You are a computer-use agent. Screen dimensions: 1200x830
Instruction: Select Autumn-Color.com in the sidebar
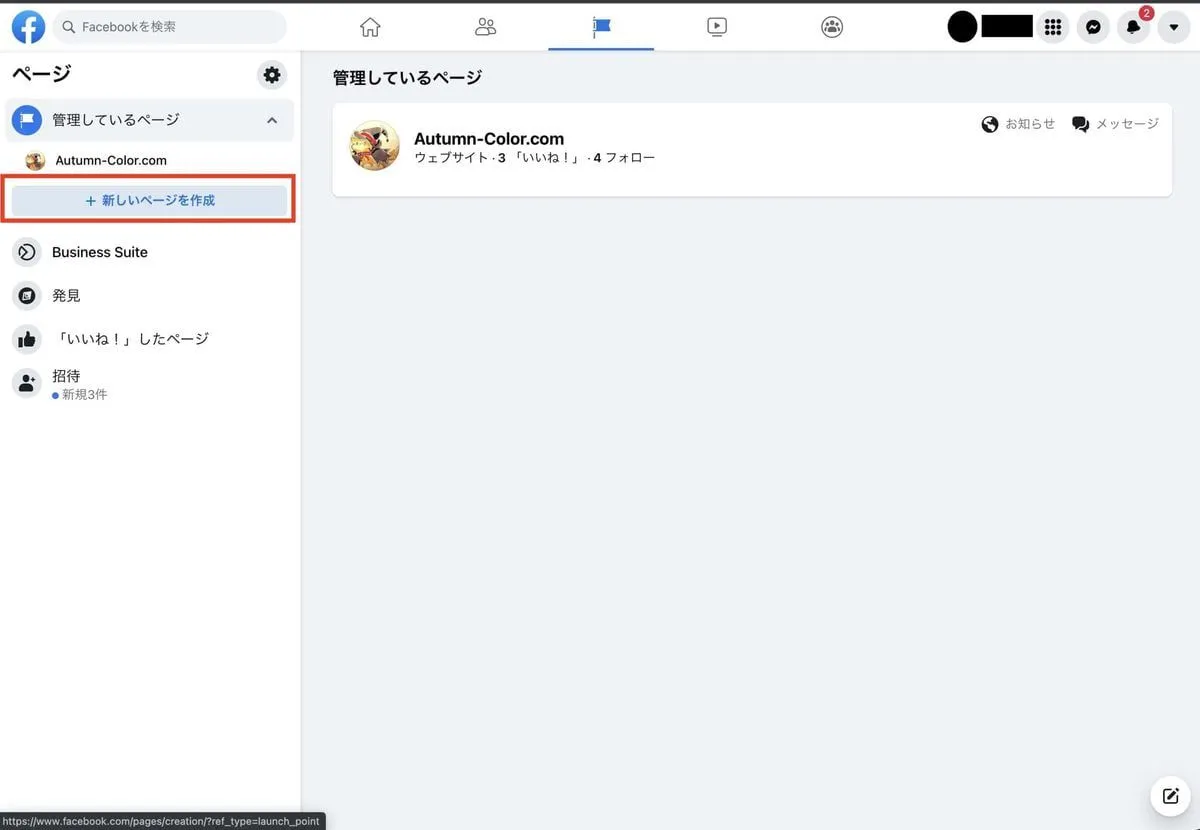click(x=110, y=160)
